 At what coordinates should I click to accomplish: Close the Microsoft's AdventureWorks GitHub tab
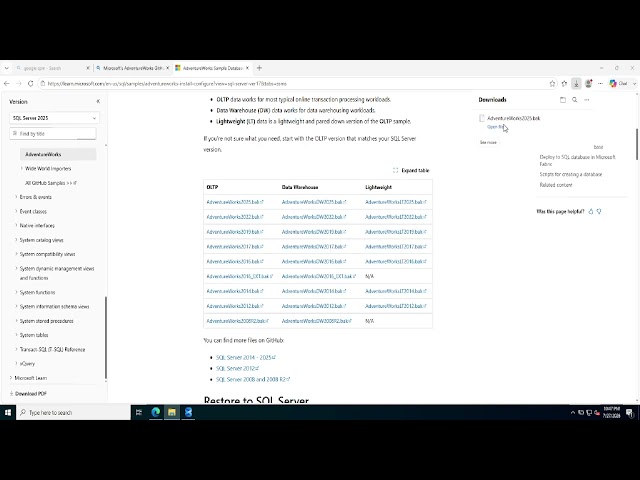(x=167, y=68)
